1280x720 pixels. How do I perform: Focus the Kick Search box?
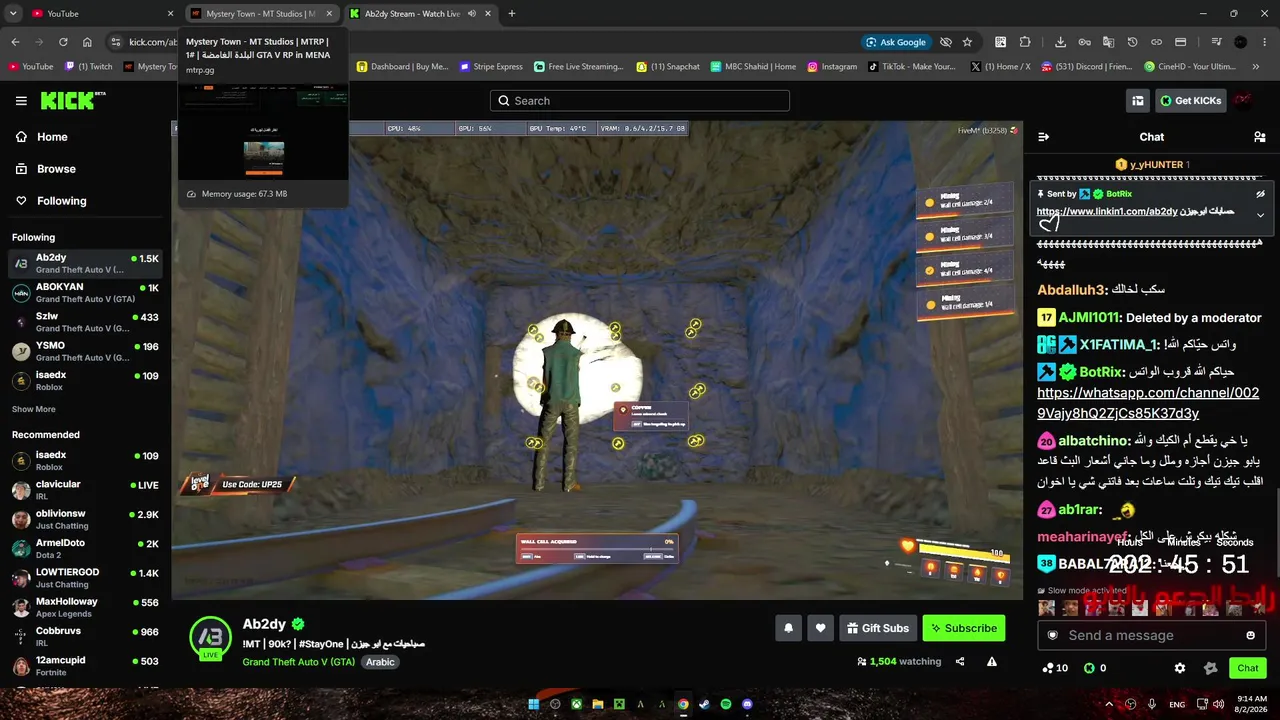point(640,100)
